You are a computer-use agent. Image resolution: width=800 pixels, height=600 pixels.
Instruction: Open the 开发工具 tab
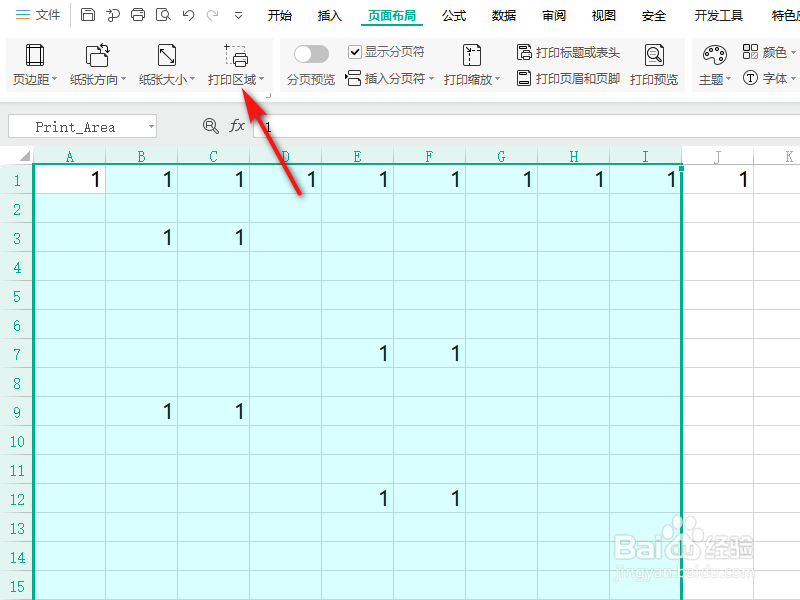(718, 16)
